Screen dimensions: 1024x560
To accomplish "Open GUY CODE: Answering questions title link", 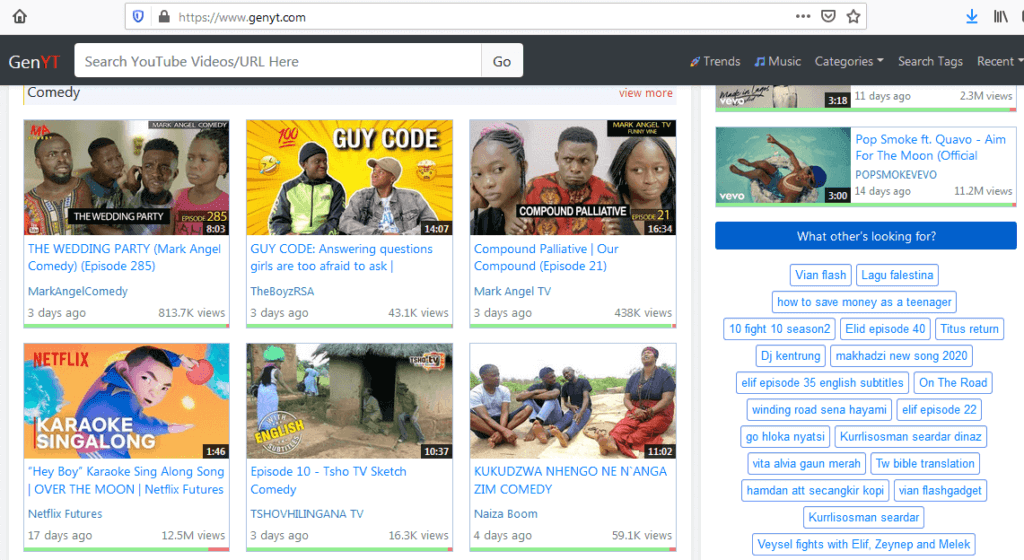I will pos(341,257).
